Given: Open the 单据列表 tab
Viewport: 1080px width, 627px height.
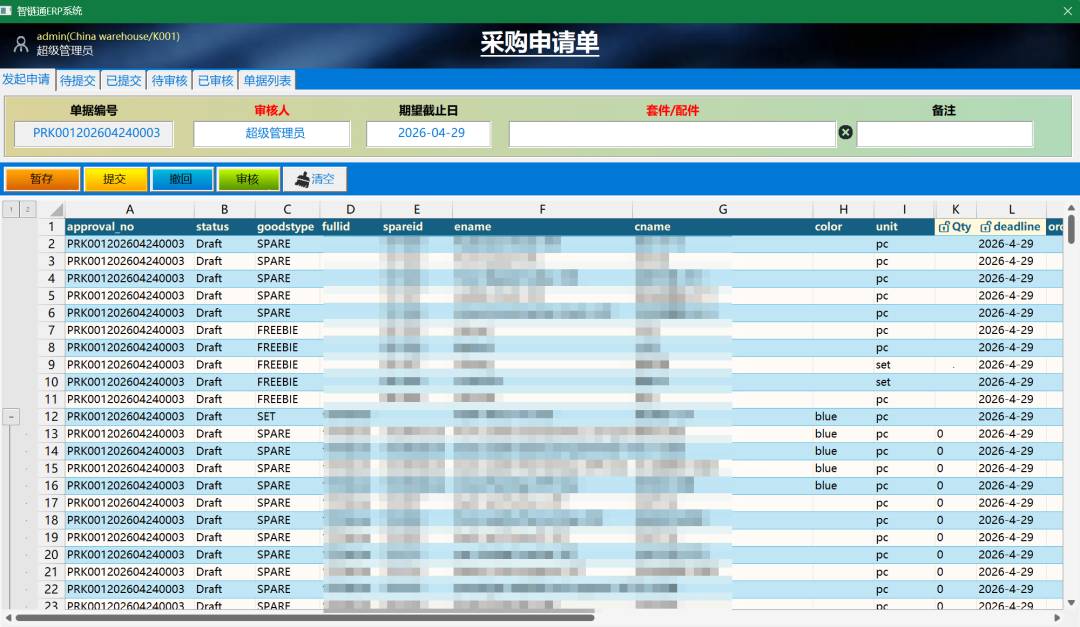Looking at the screenshot, I should (x=267, y=81).
